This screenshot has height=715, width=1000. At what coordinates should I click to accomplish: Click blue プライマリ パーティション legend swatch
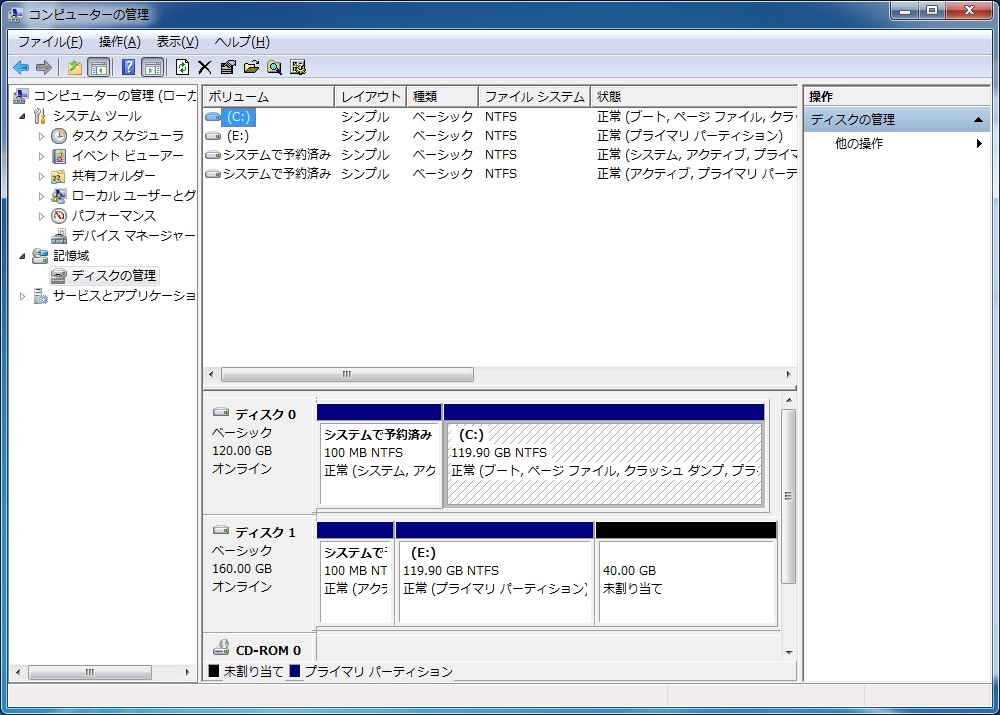coord(294,671)
